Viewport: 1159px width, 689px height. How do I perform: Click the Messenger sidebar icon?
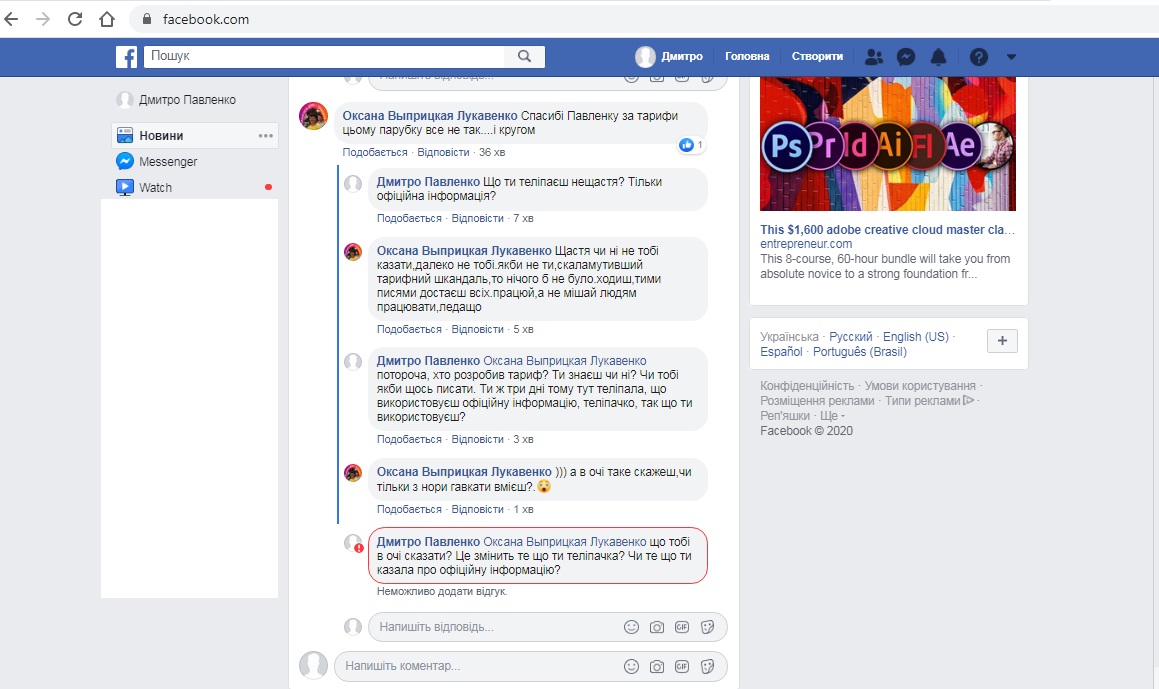coord(125,161)
